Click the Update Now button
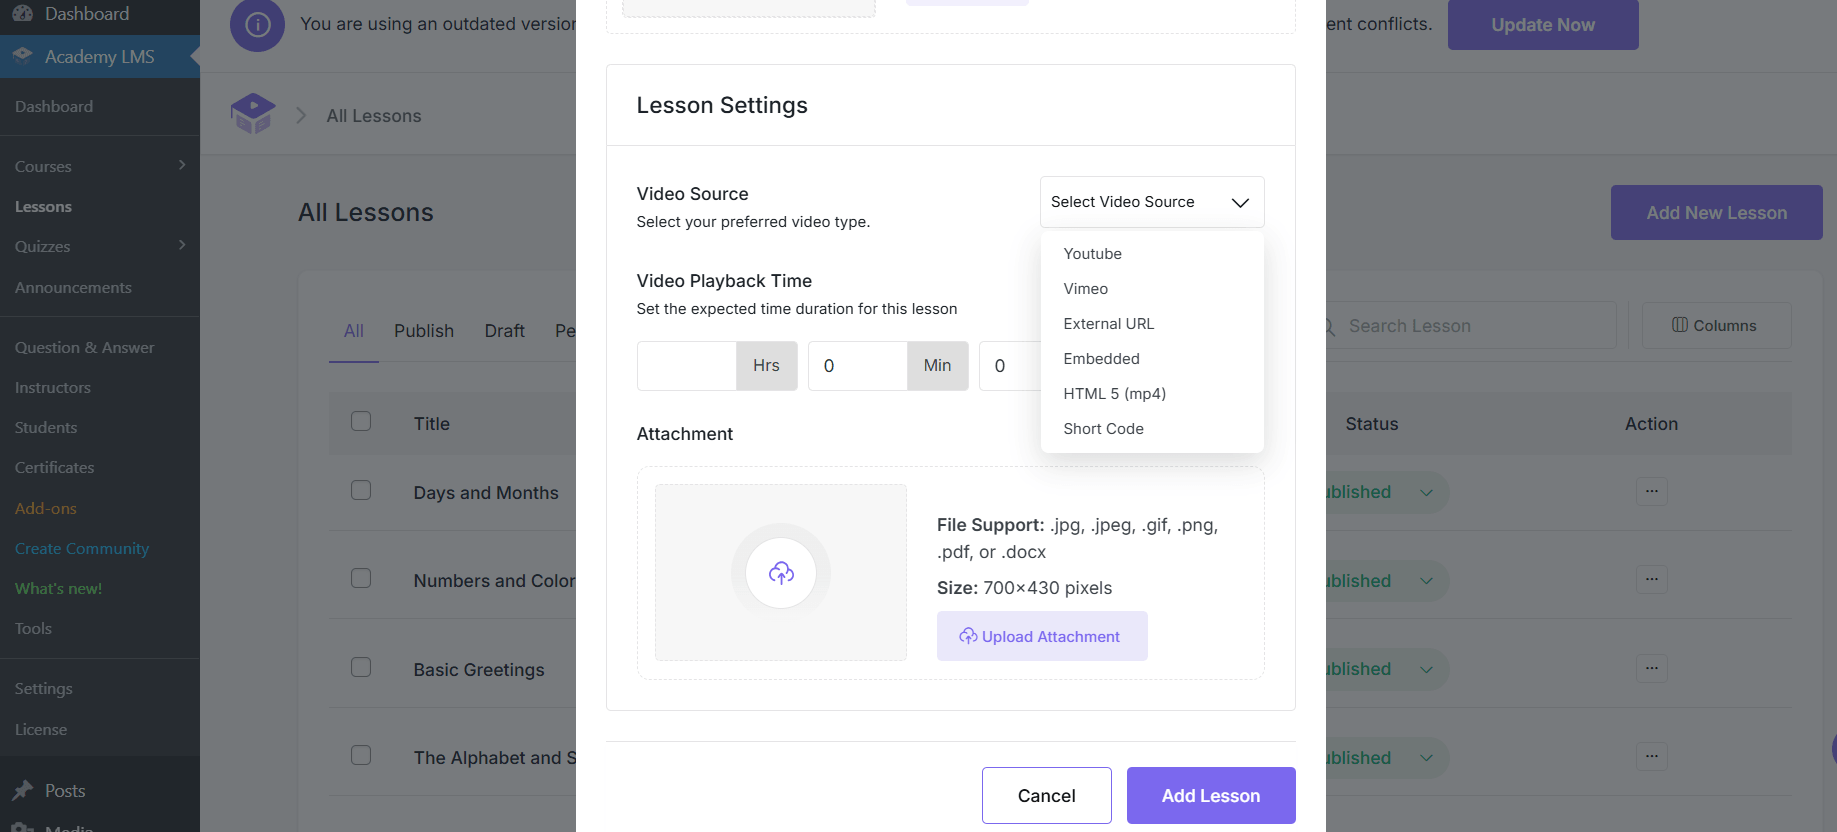Screen dimensions: 1837x832 [1543, 25]
